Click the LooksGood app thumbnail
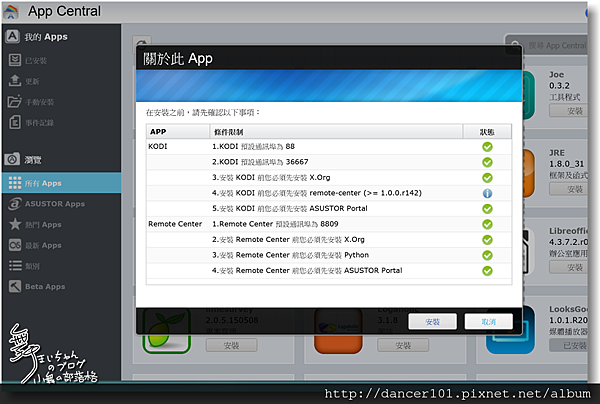 510,331
